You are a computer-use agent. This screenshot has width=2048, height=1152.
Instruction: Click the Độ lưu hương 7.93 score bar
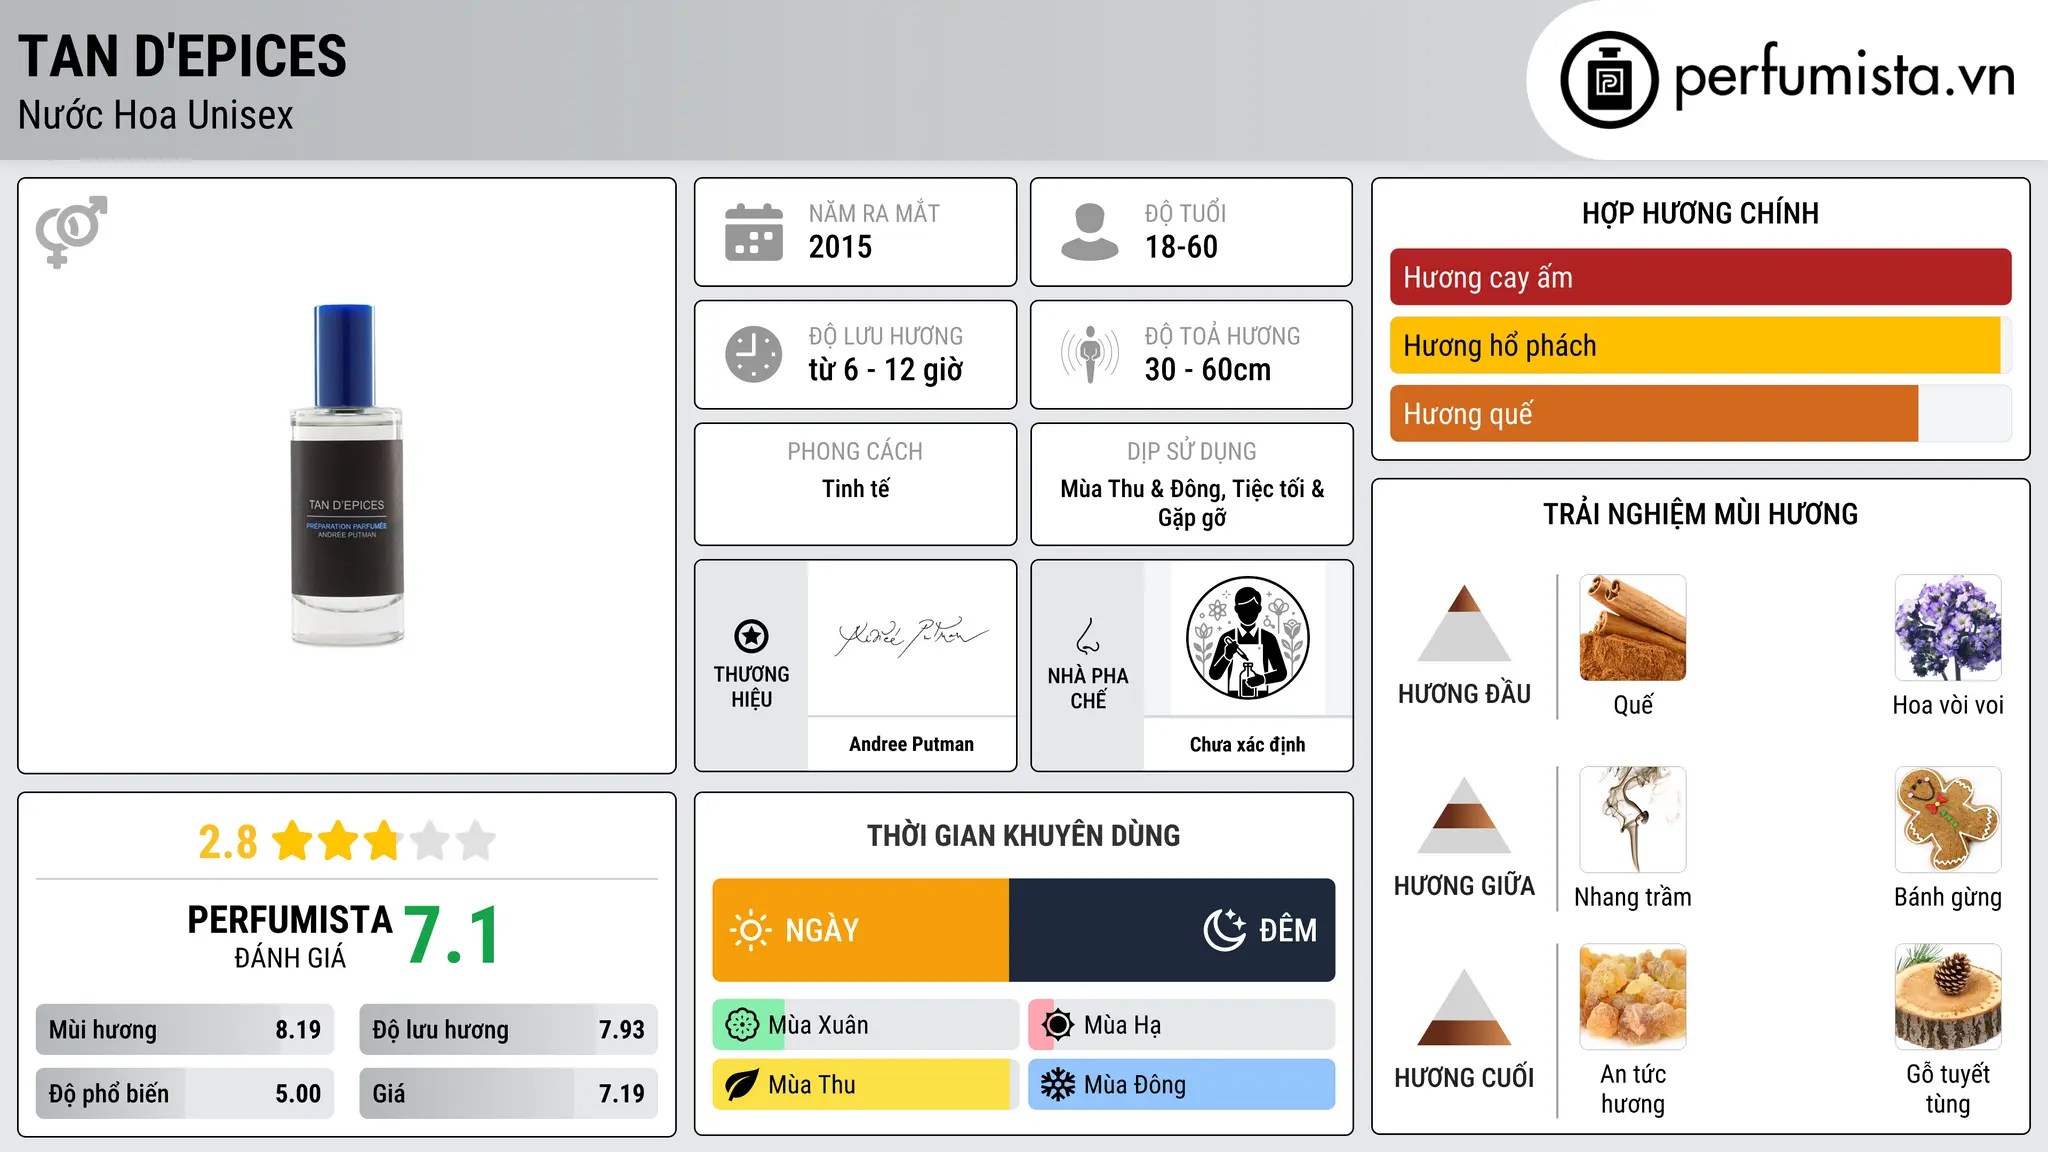click(x=508, y=1030)
